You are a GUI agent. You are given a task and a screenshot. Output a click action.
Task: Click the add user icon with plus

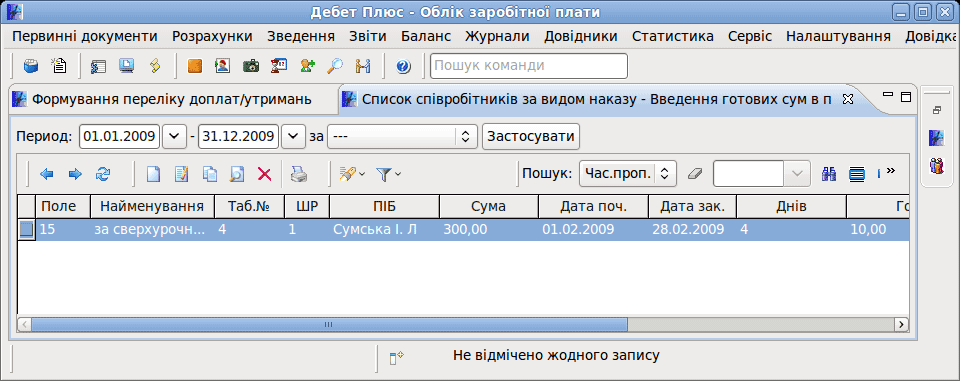pos(307,66)
